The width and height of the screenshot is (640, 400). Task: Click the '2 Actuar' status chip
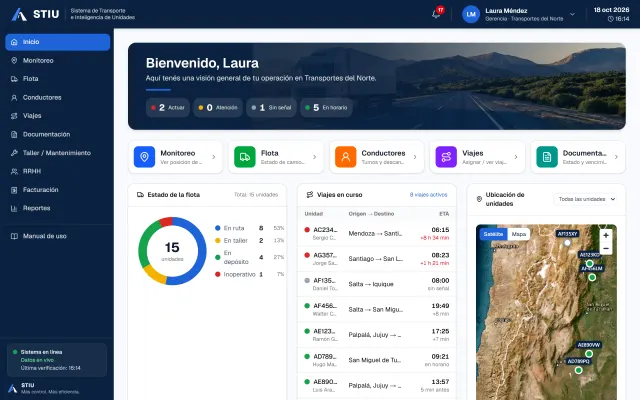pyautogui.click(x=168, y=108)
